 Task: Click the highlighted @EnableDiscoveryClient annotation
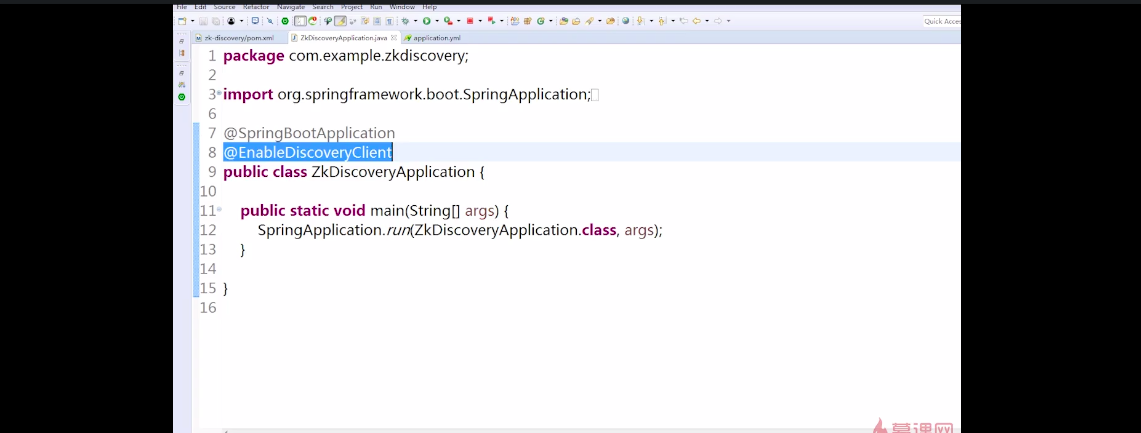click(308, 152)
